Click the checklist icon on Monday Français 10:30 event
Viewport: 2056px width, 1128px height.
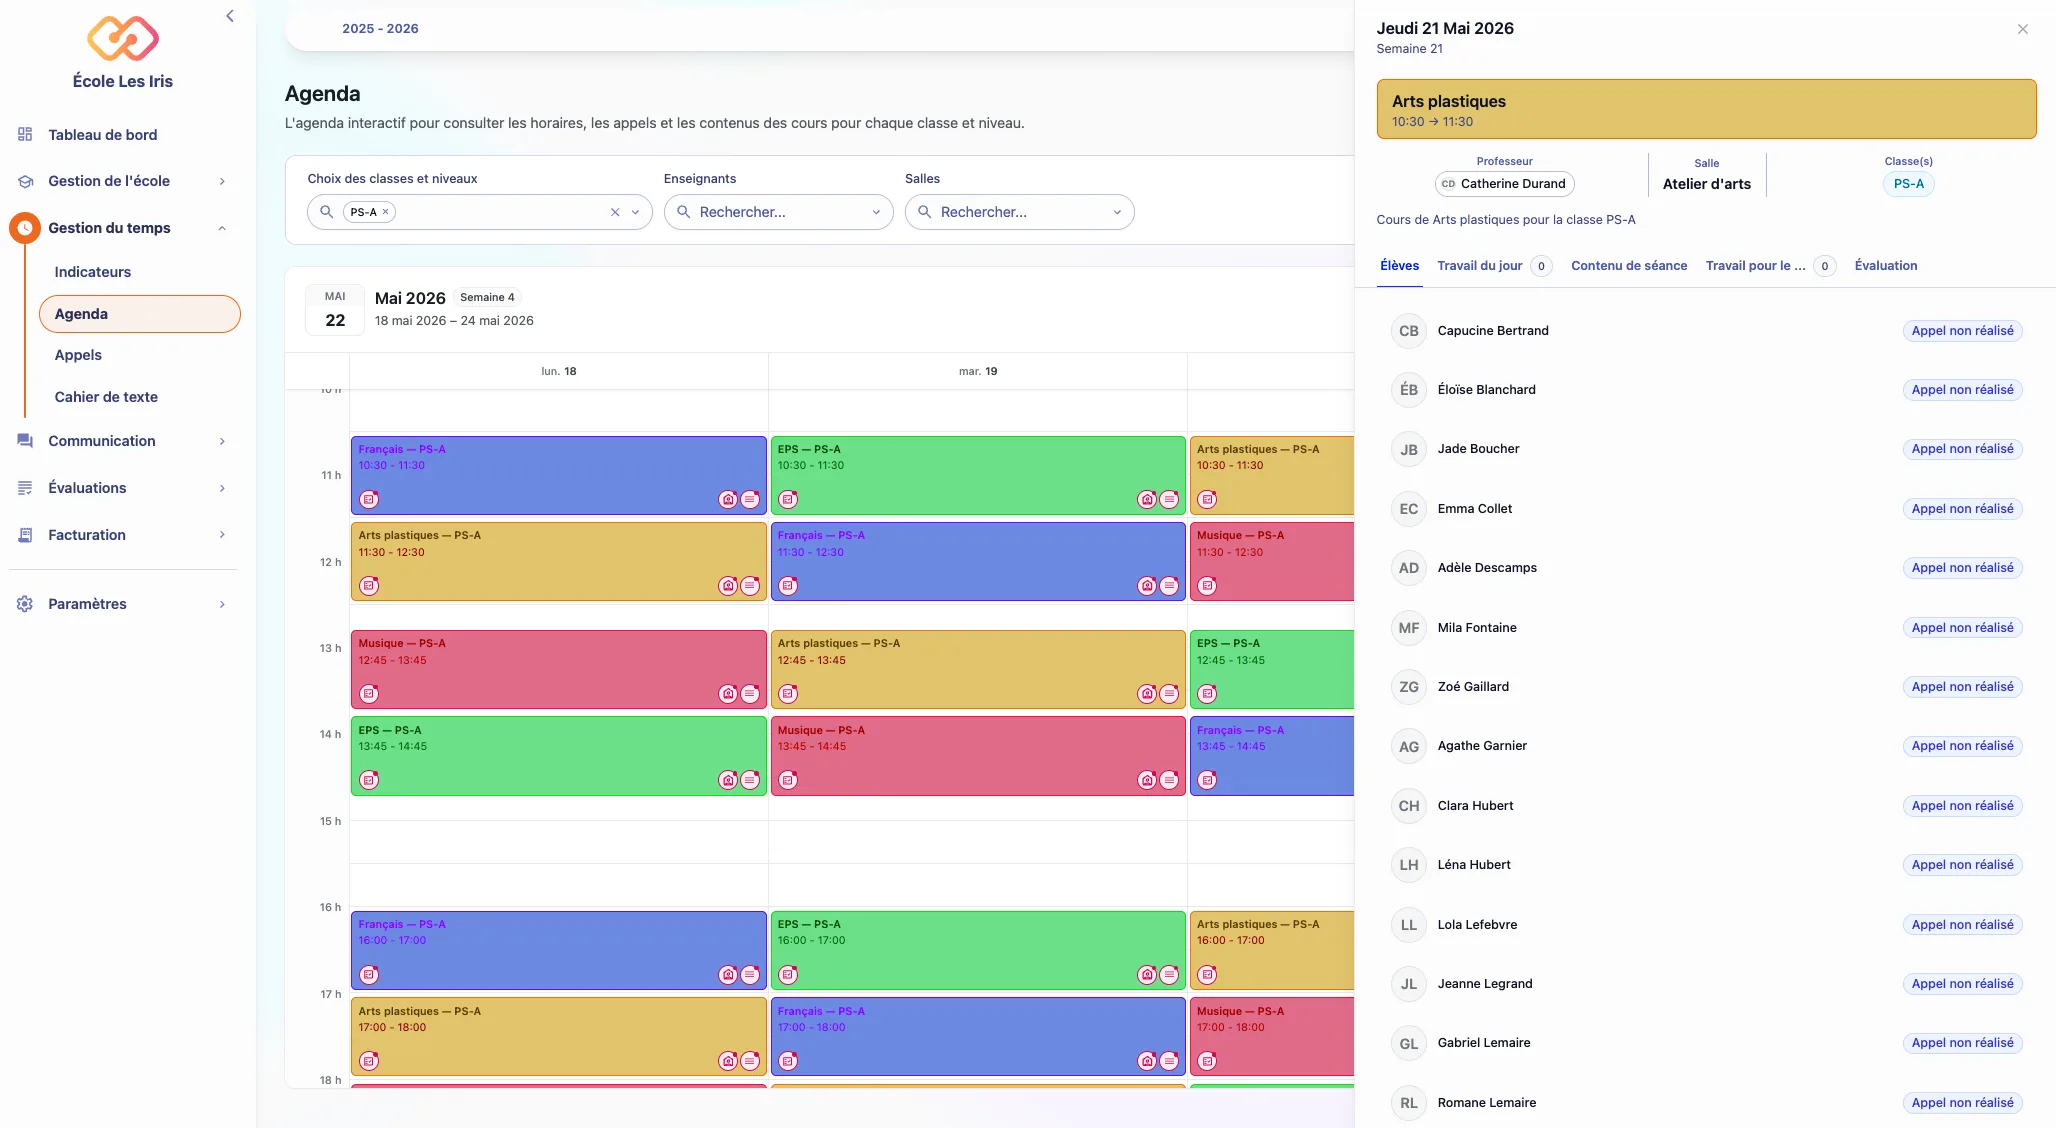pyautogui.click(x=369, y=499)
